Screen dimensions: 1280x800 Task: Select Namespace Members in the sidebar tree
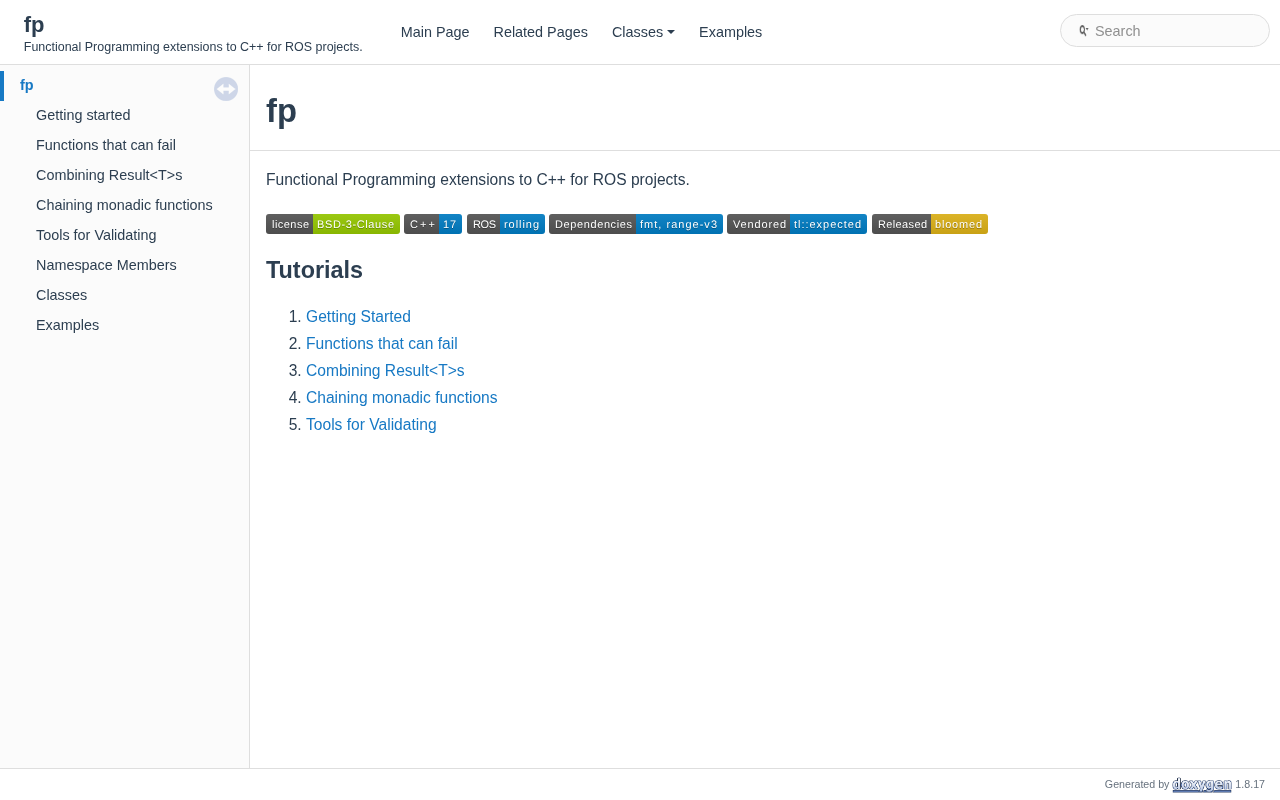click(106, 265)
